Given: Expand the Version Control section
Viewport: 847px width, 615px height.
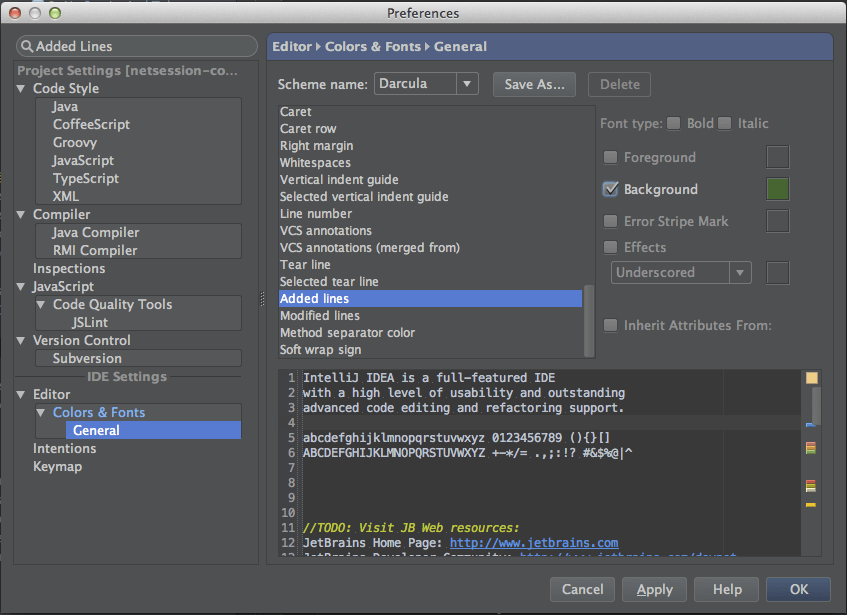Looking at the screenshot, I should tap(21, 340).
